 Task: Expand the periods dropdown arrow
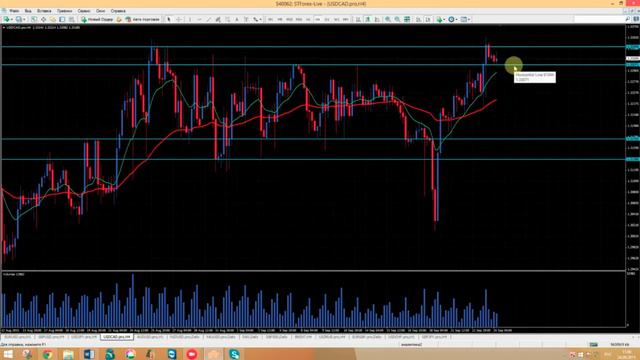(x=456, y=19)
